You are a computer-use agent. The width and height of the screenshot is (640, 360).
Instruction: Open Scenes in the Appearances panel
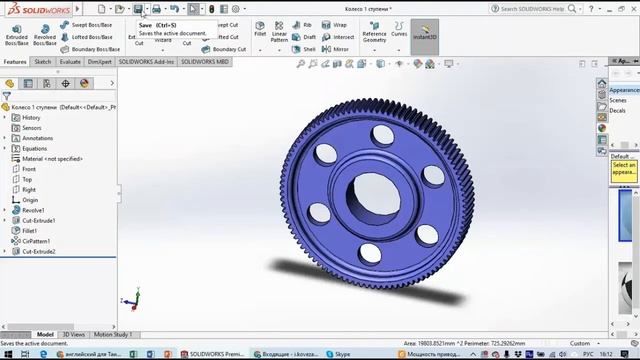pos(618,100)
